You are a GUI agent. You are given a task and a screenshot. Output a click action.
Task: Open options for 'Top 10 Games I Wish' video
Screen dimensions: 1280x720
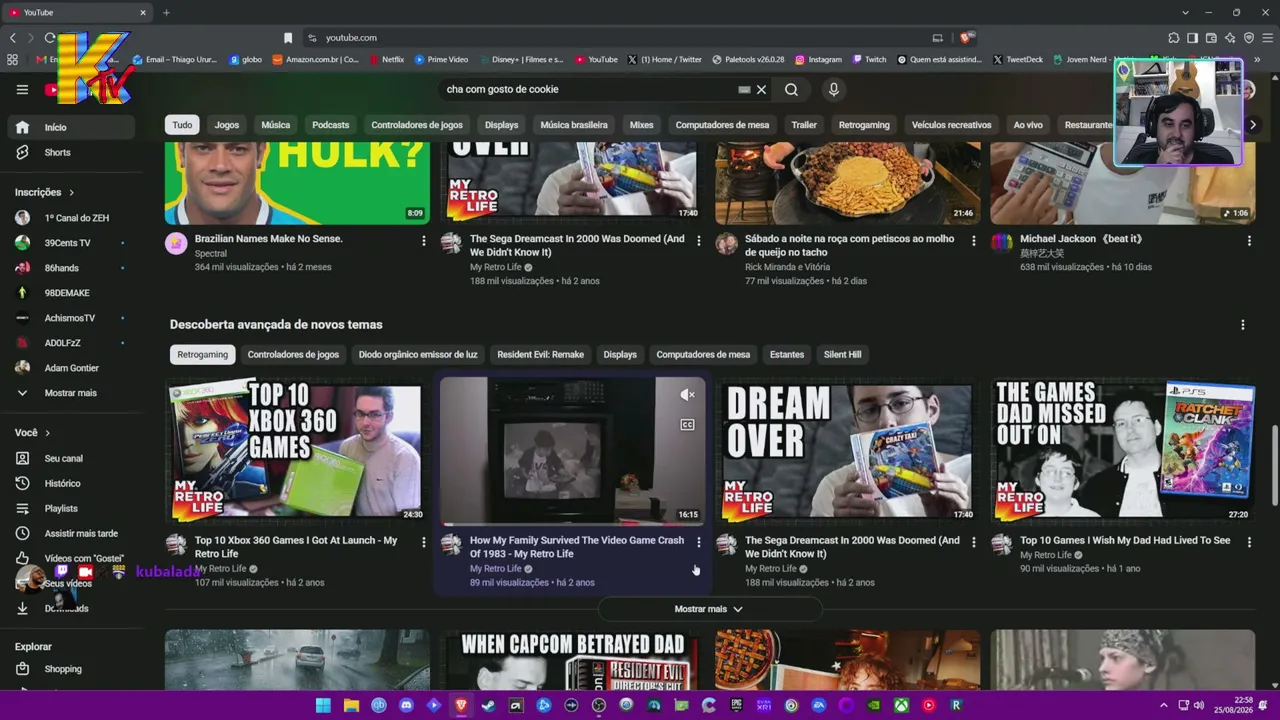pos(1249,542)
